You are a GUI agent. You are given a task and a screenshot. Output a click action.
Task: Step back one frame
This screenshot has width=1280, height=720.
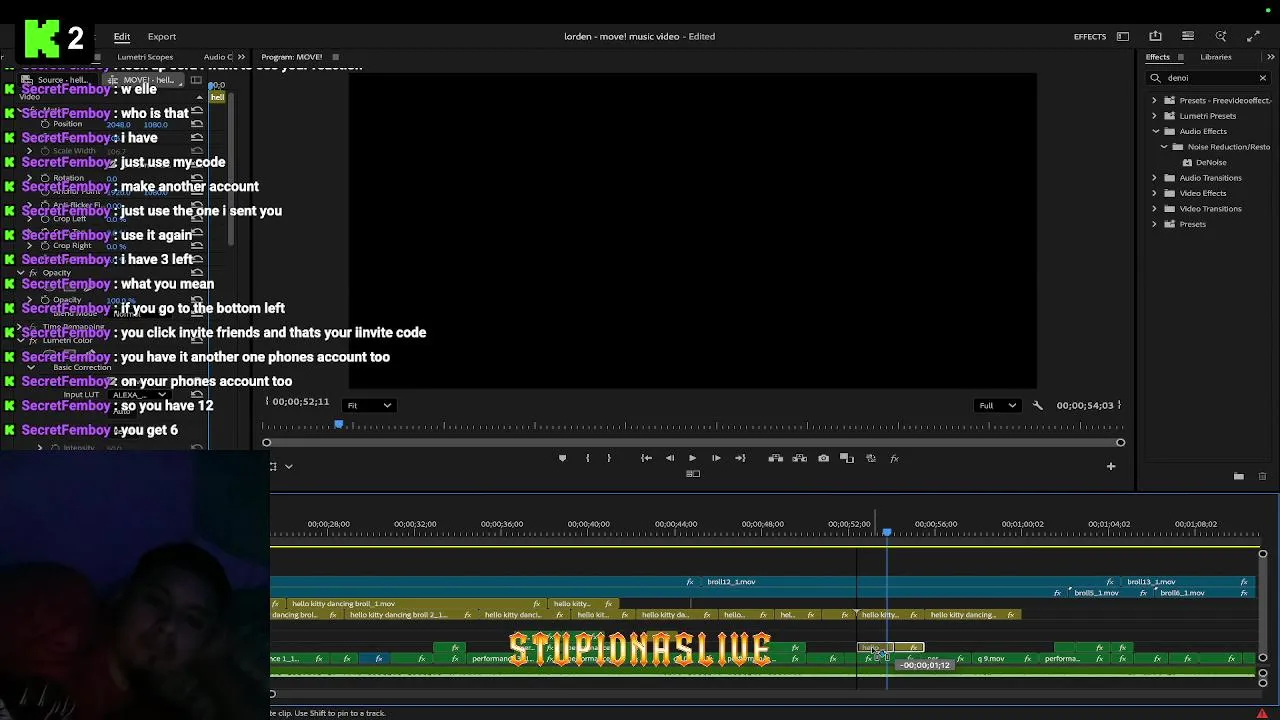[670, 458]
